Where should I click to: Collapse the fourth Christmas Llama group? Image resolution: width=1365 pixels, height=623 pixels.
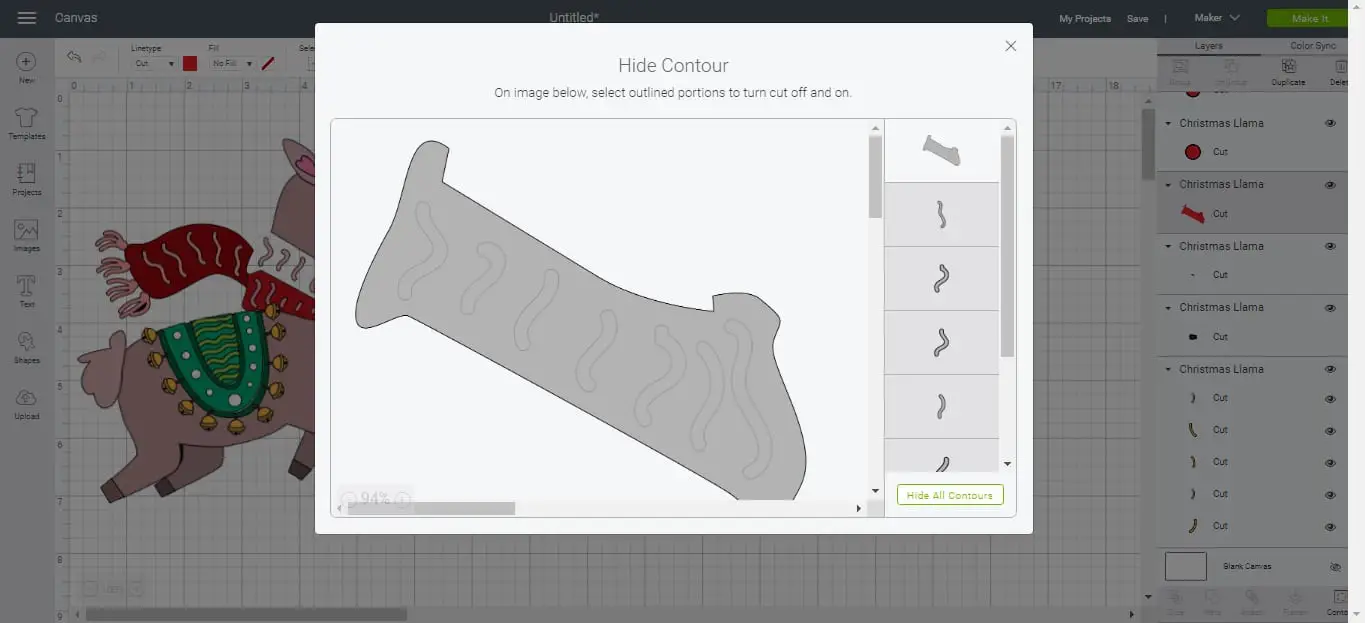[1168, 308]
